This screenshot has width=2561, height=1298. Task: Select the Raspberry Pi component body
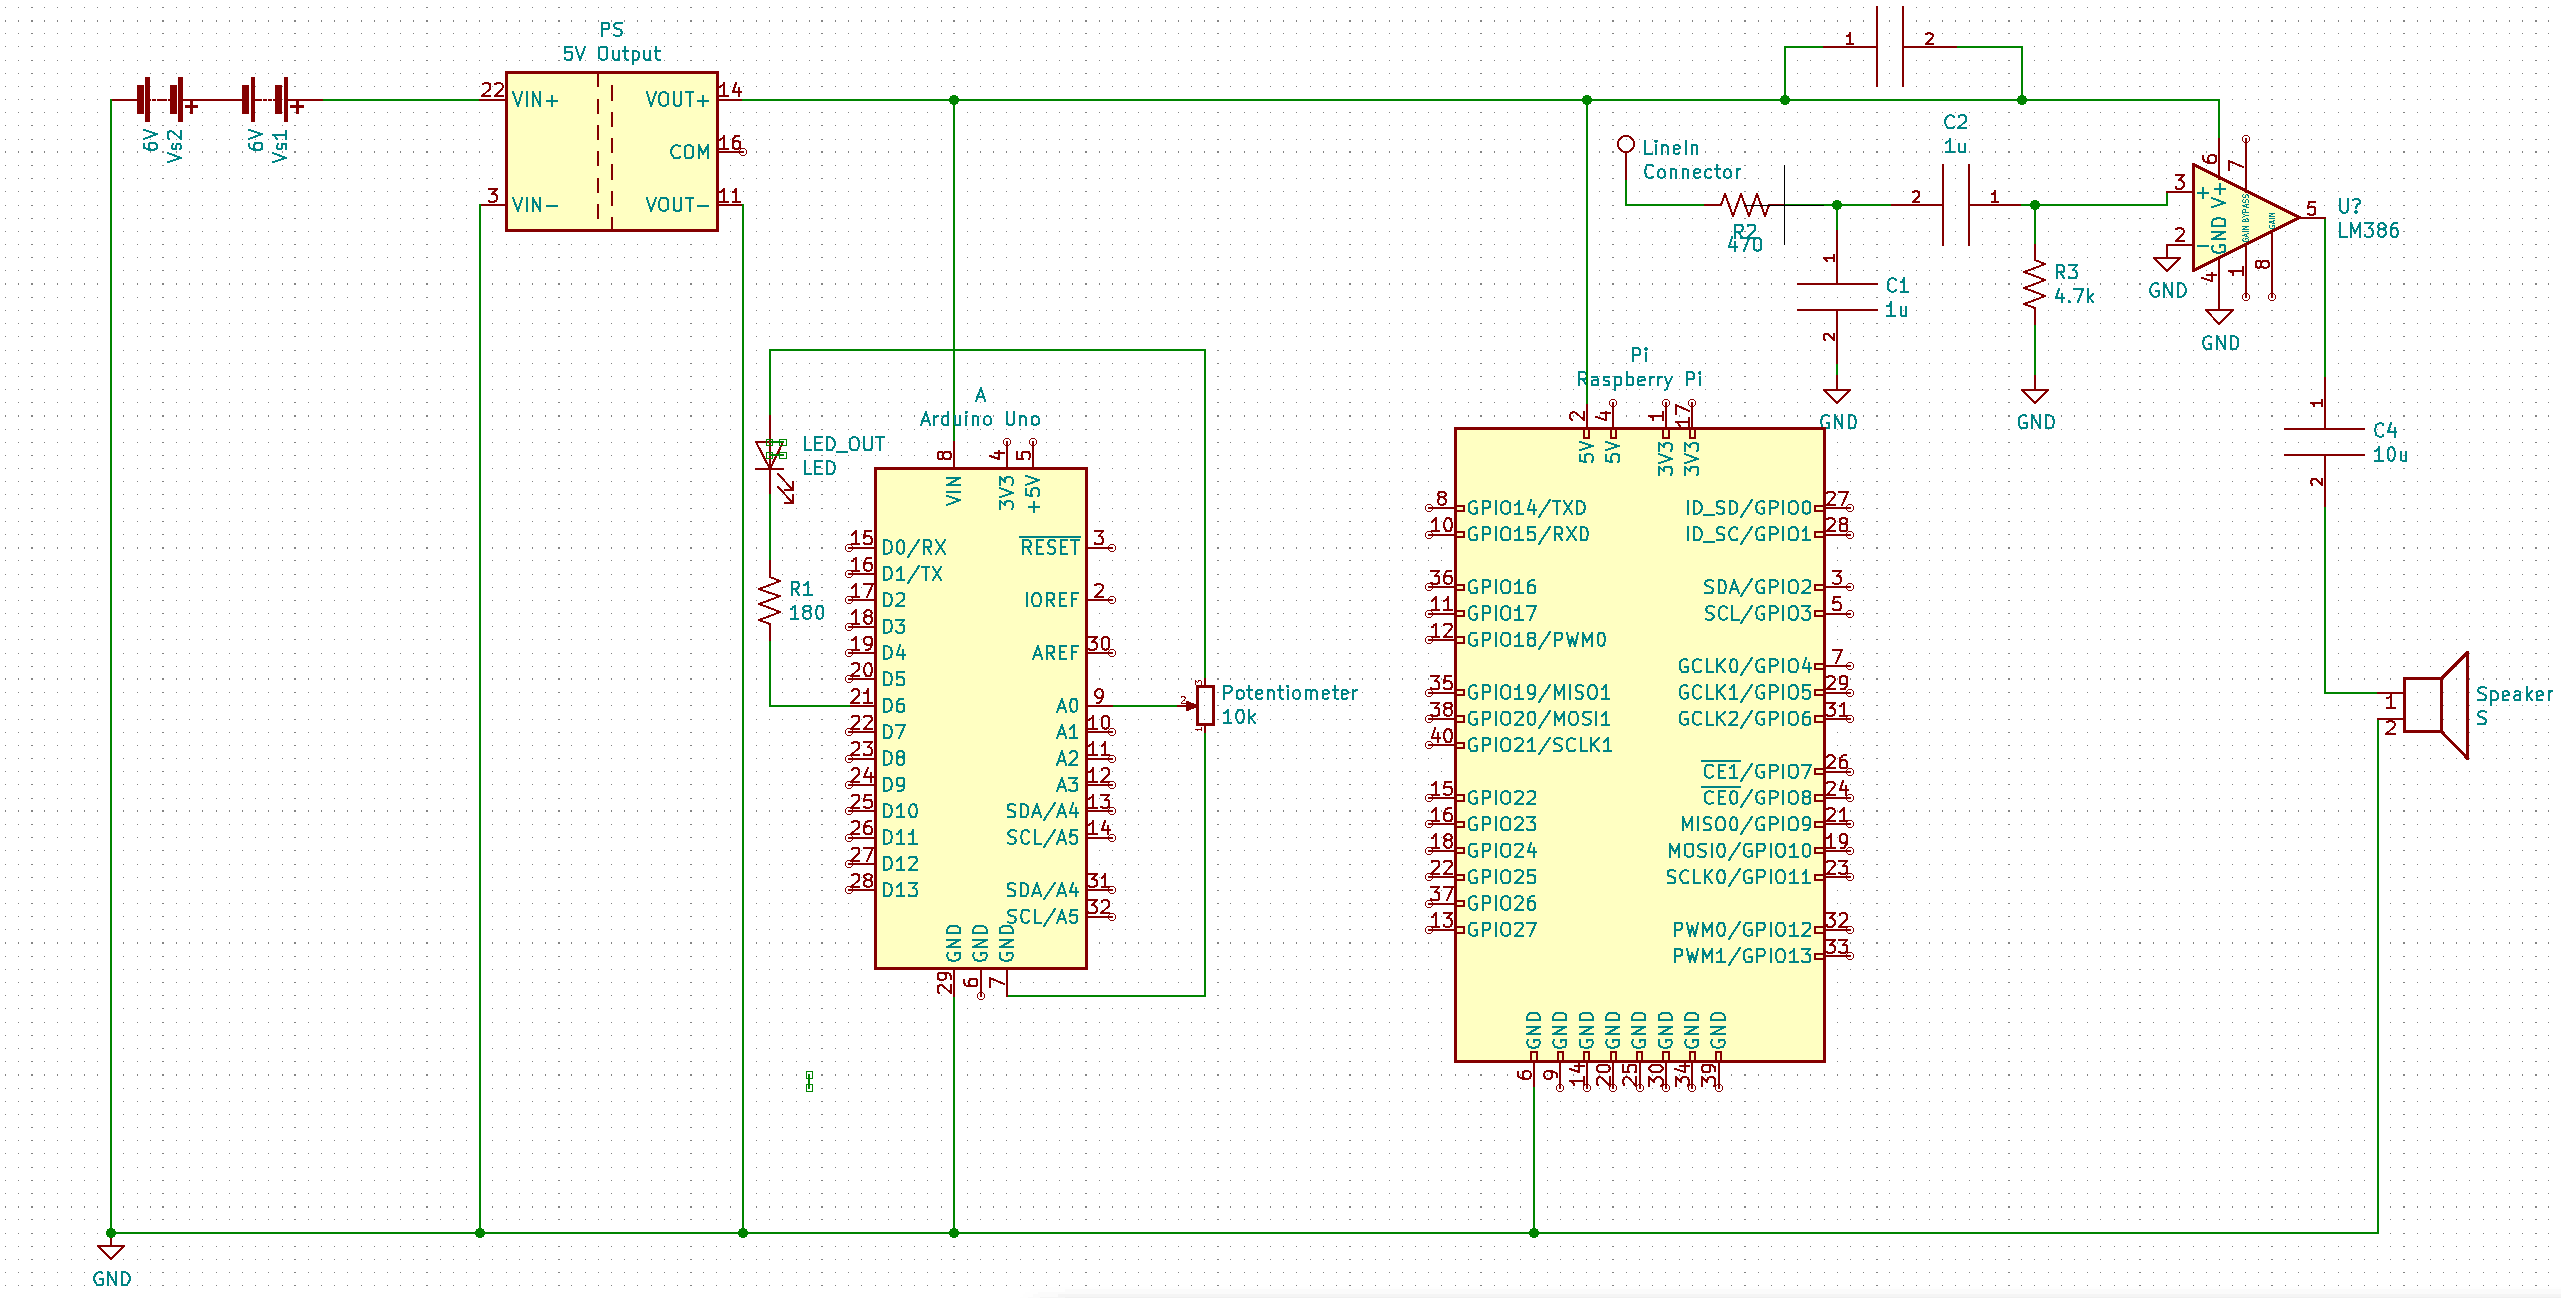point(1640,745)
